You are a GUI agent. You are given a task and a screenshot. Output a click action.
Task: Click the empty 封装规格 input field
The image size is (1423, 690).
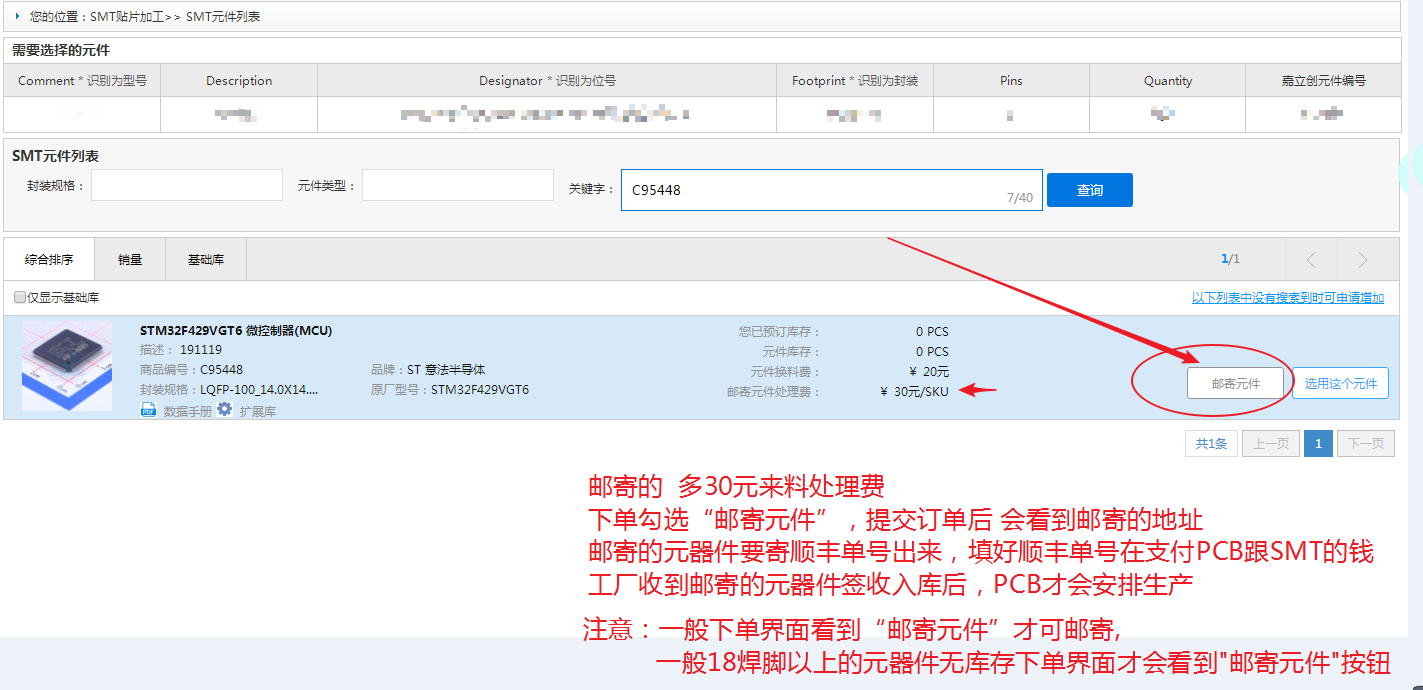(x=186, y=185)
